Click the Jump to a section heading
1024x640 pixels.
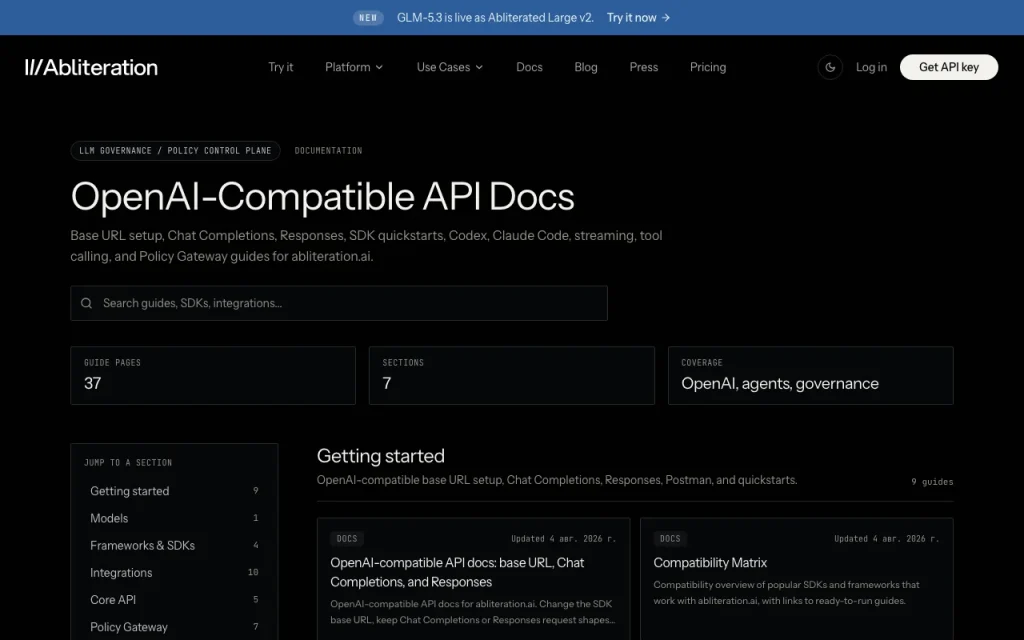coord(128,462)
